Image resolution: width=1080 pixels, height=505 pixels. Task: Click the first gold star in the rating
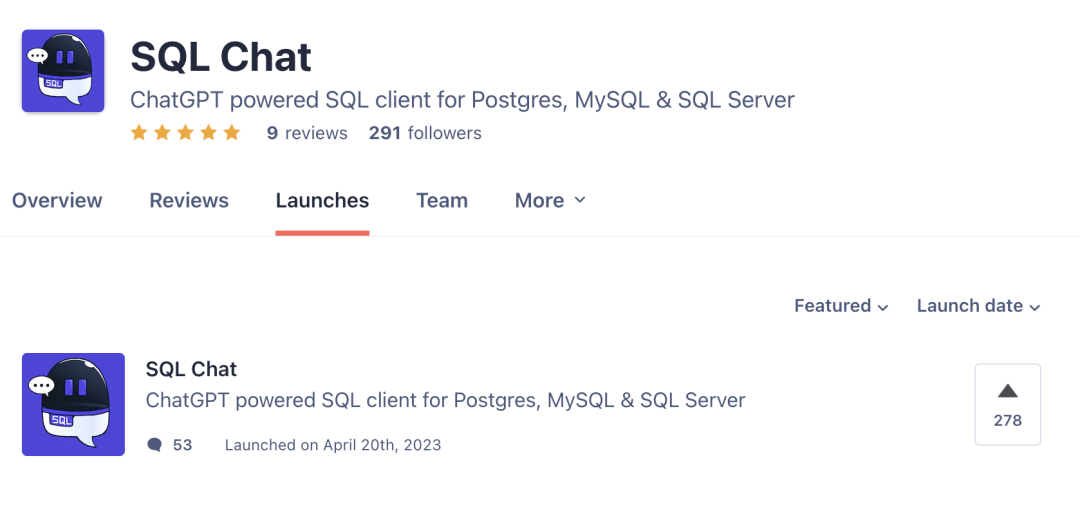pyautogui.click(x=139, y=132)
